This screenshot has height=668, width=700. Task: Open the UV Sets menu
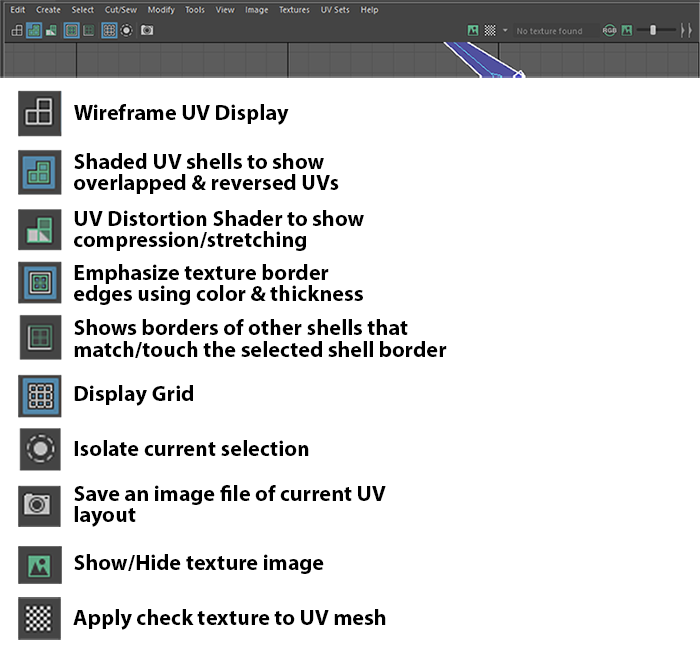click(335, 10)
